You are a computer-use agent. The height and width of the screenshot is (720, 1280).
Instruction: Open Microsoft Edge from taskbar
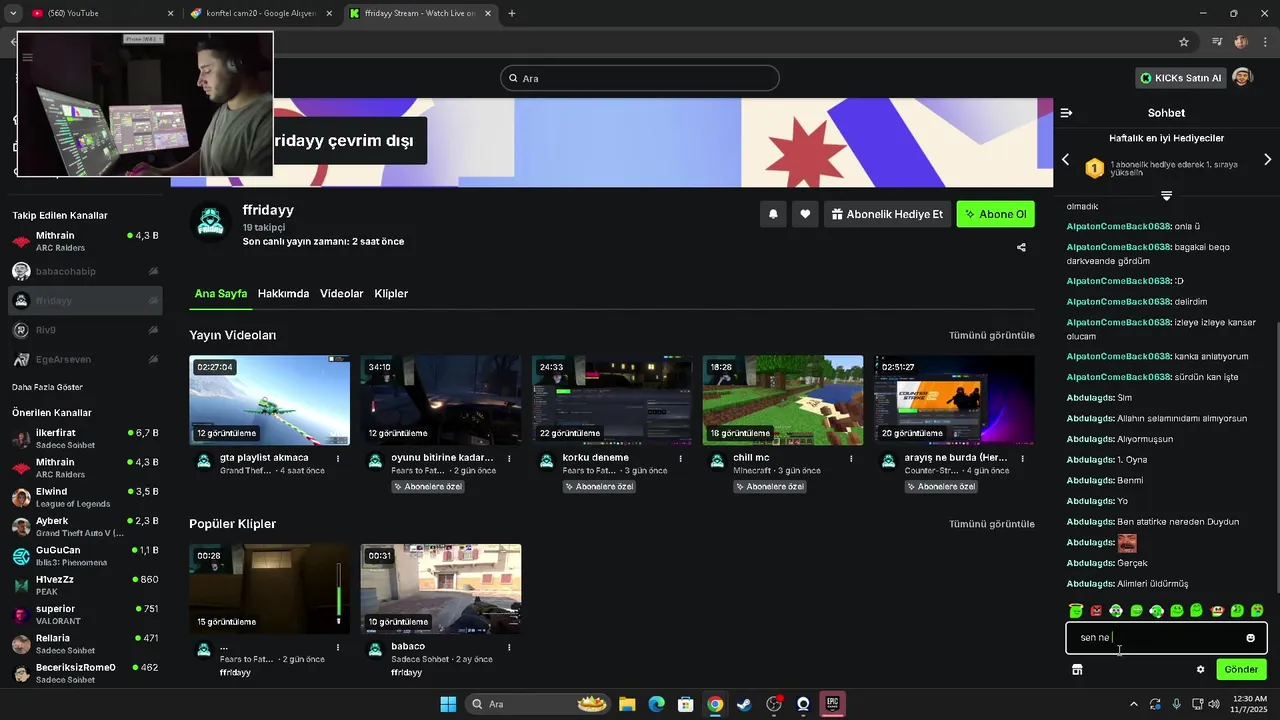pos(656,704)
